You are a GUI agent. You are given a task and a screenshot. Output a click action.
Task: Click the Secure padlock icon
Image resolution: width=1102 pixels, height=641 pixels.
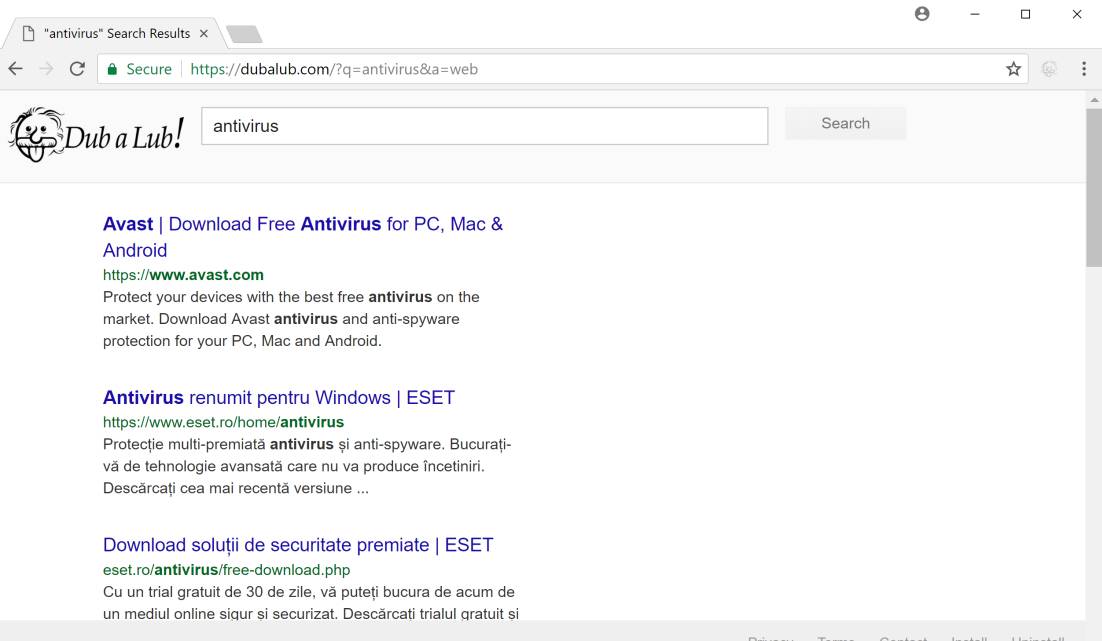pos(113,69)
